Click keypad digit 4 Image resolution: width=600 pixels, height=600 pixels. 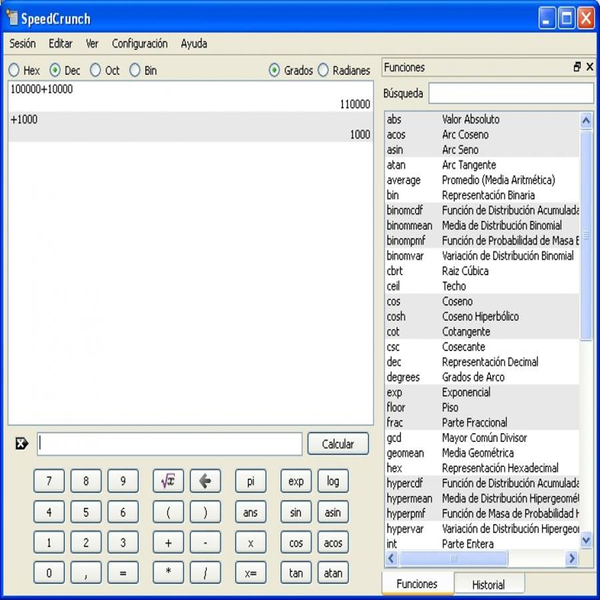(49, 512)
